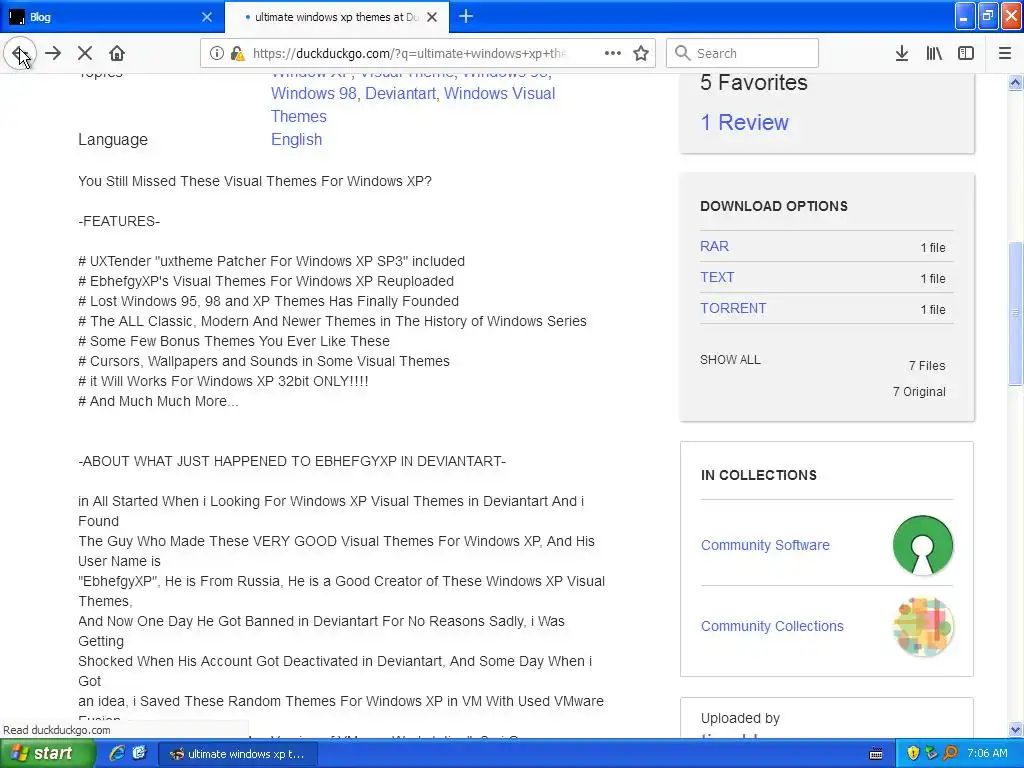Click the 7 Original count text

pos(919,392)
